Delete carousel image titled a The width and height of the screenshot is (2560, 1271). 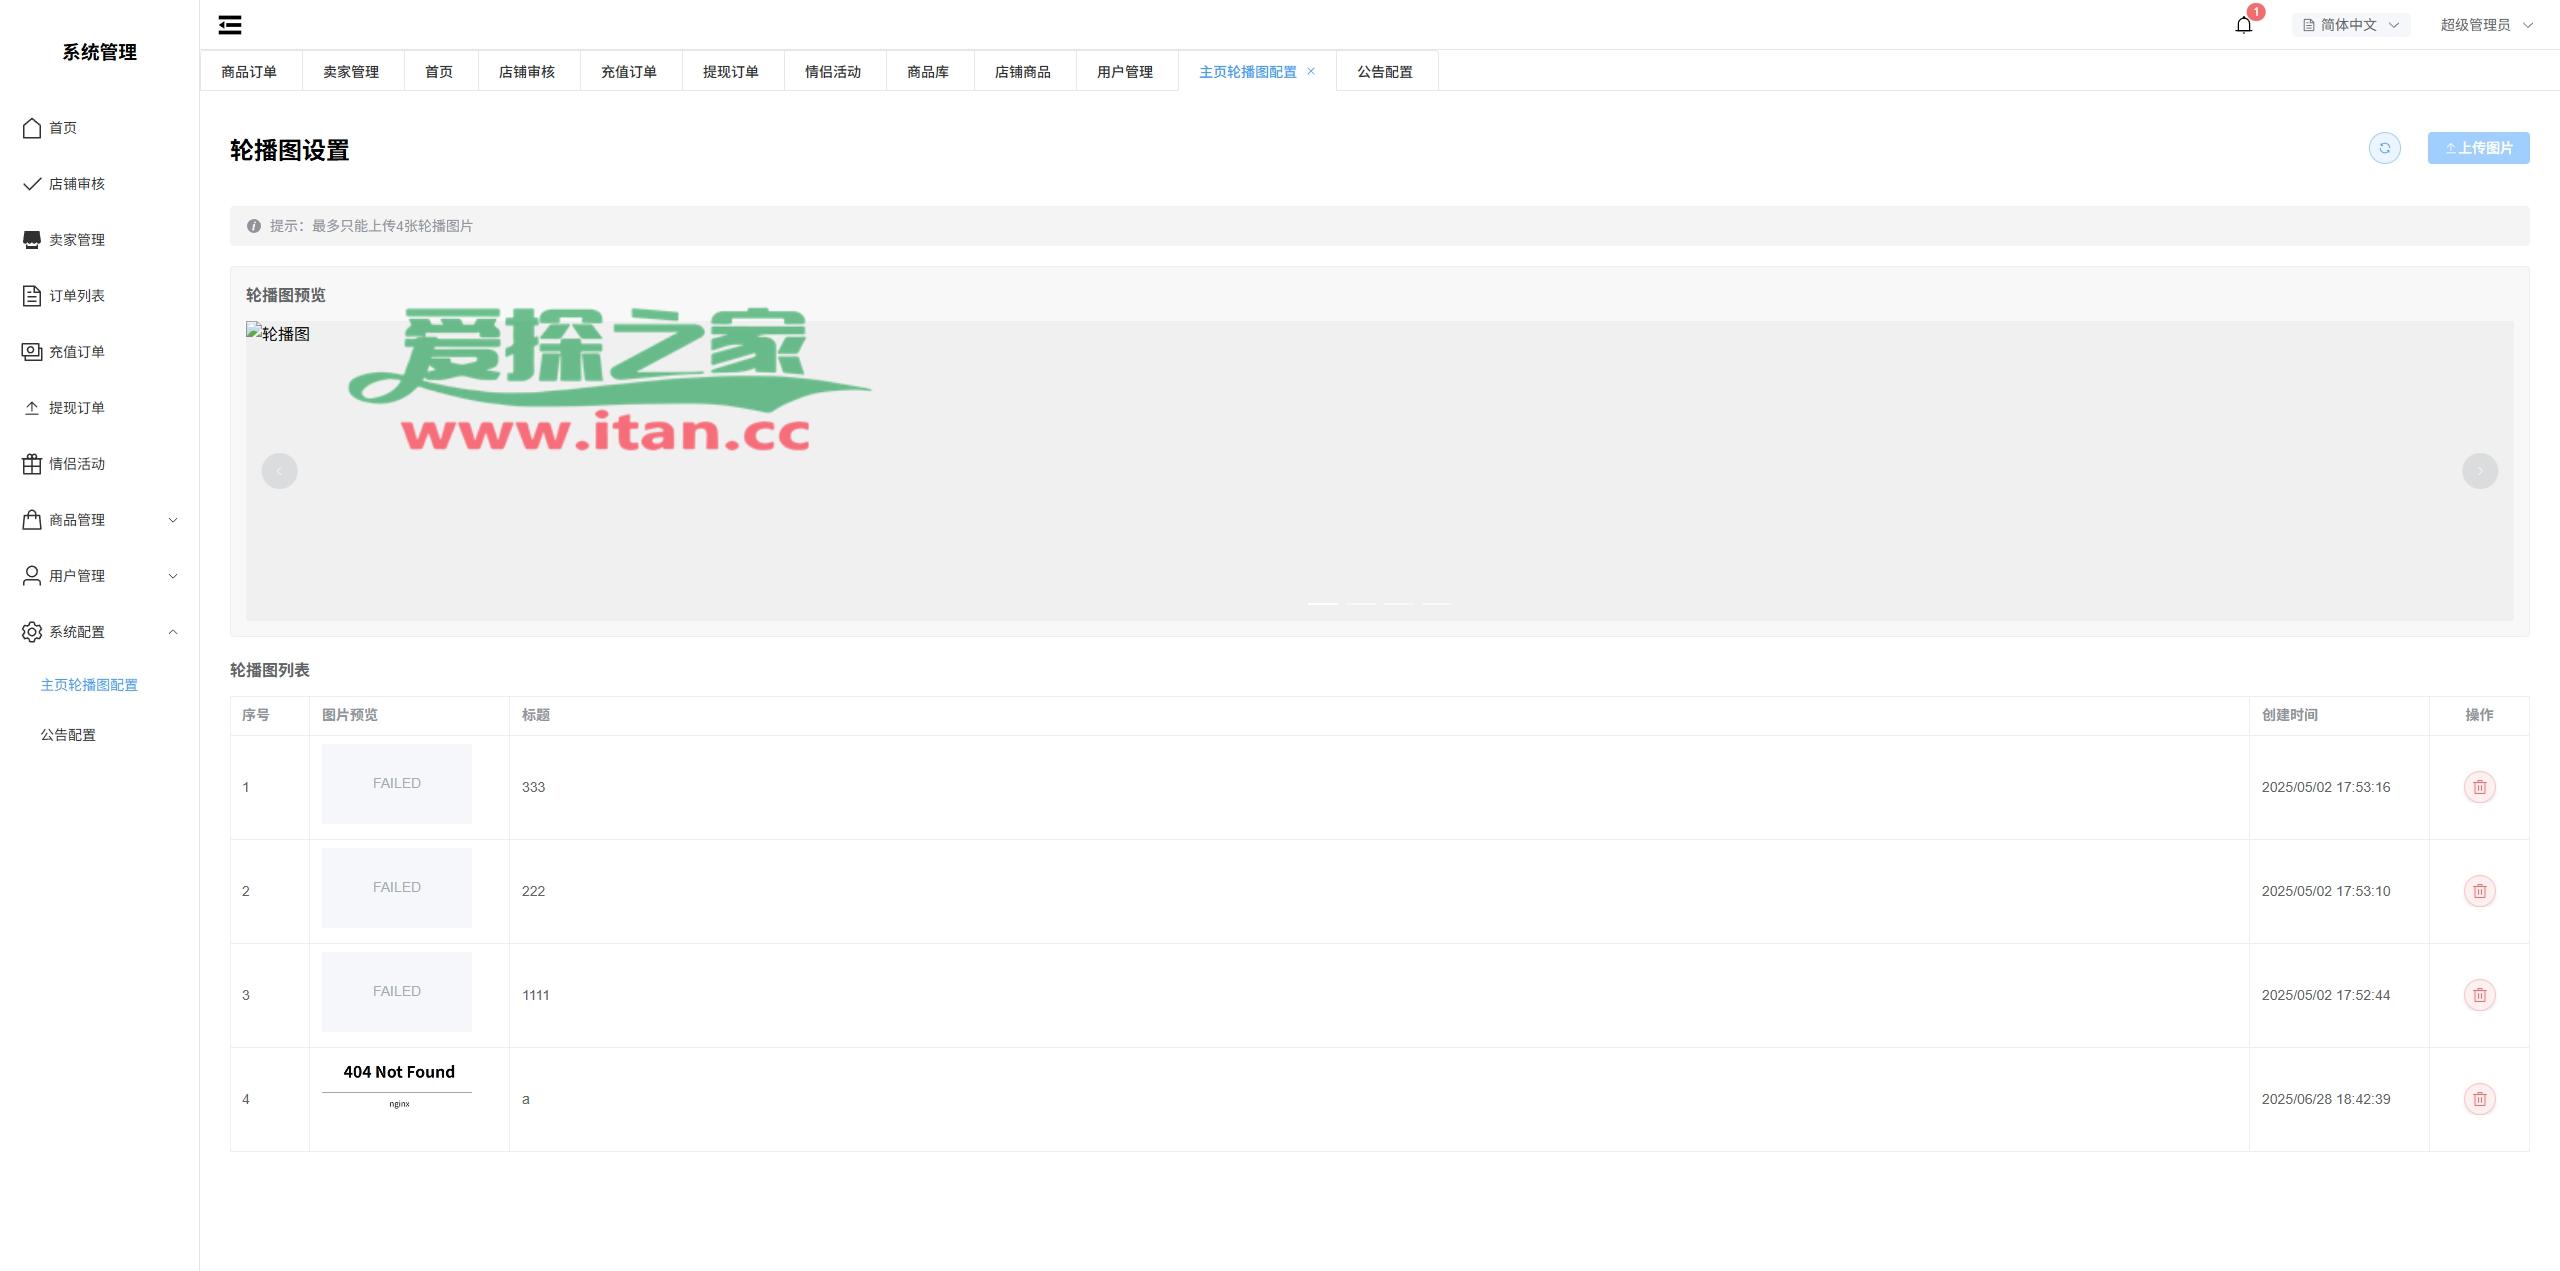[2480, 1099]
